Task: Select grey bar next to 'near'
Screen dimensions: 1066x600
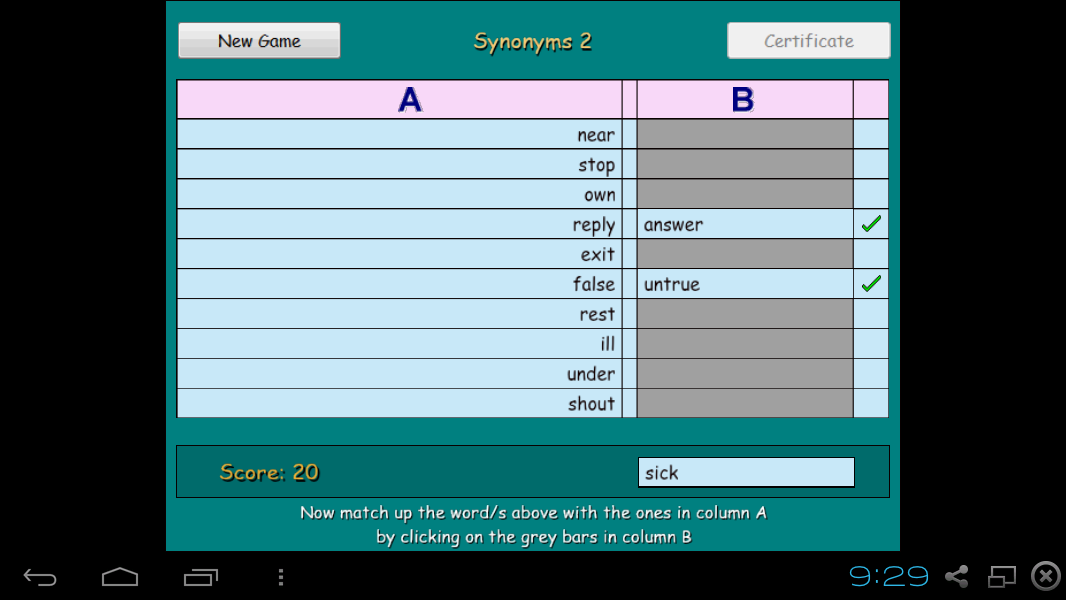Action: click(x=745, y=135)
